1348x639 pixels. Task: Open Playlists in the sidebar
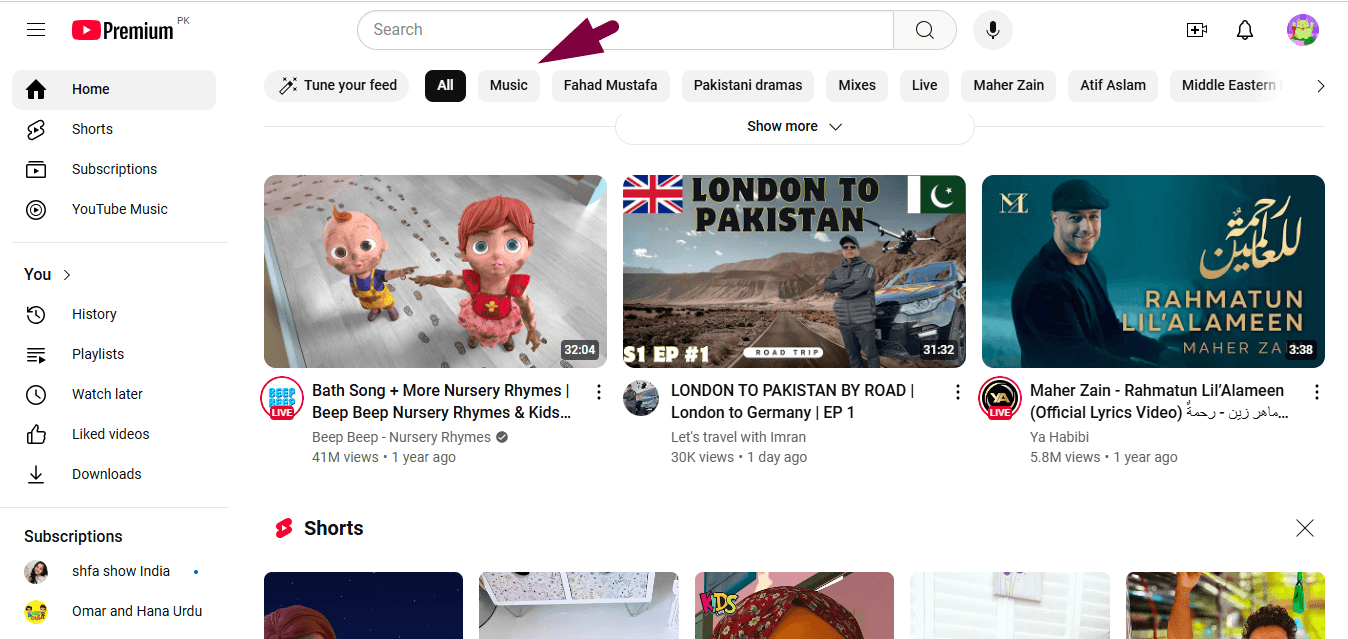[114, 354]
